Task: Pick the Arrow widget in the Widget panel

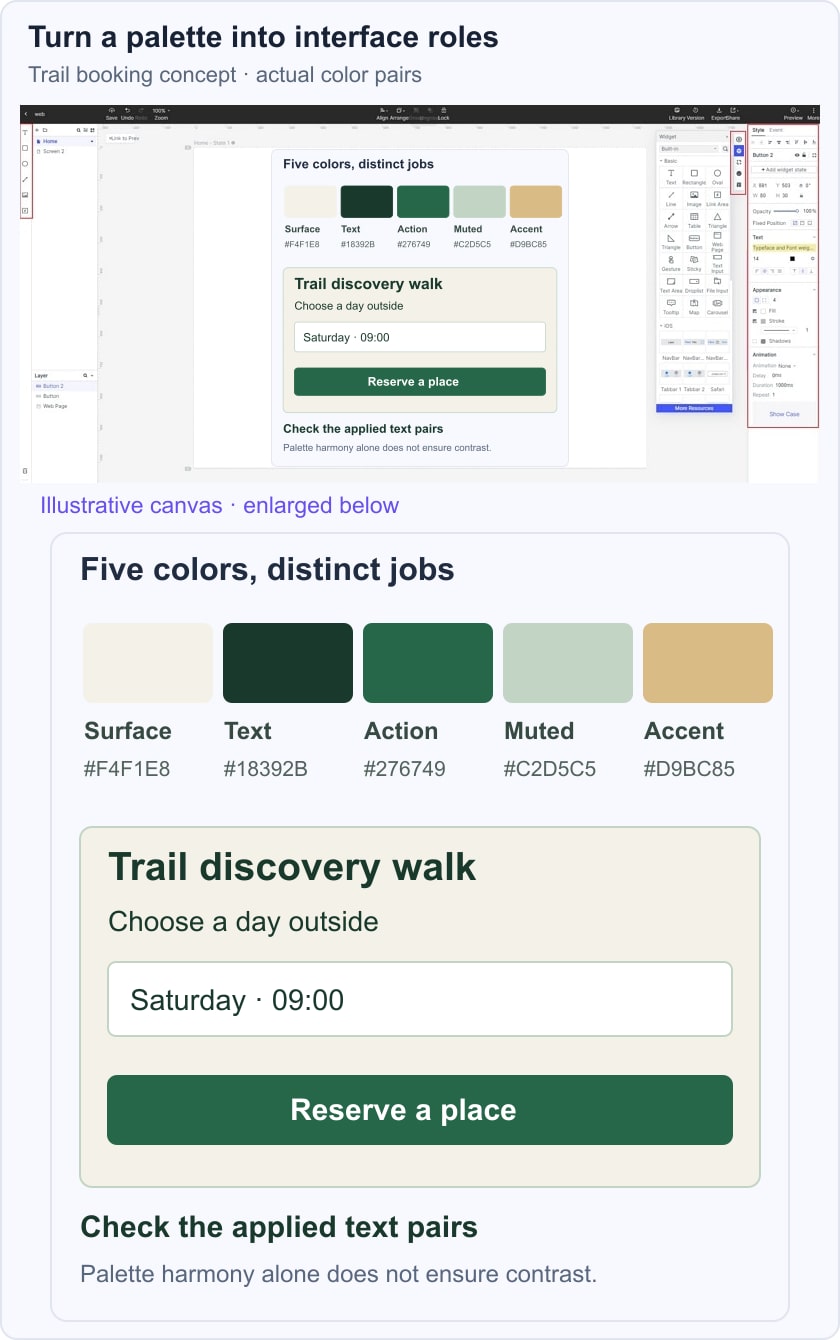Action: [671, 220]
